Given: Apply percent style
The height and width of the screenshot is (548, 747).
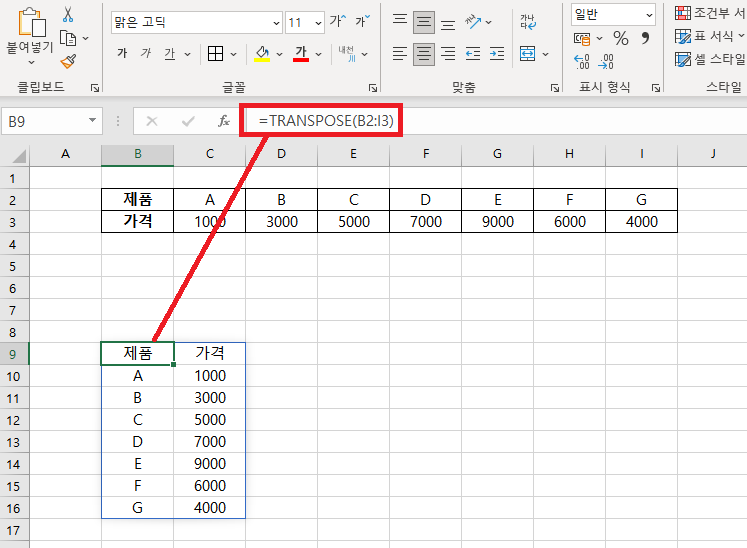Looking at the screenshot, I should click(621, 38).
